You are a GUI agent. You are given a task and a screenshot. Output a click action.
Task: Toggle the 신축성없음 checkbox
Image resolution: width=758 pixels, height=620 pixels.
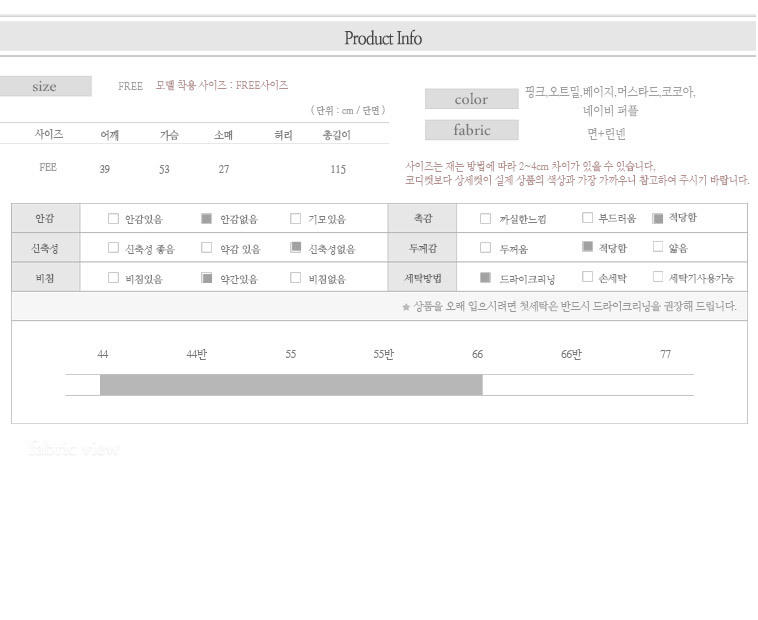[x=296, y=248]
